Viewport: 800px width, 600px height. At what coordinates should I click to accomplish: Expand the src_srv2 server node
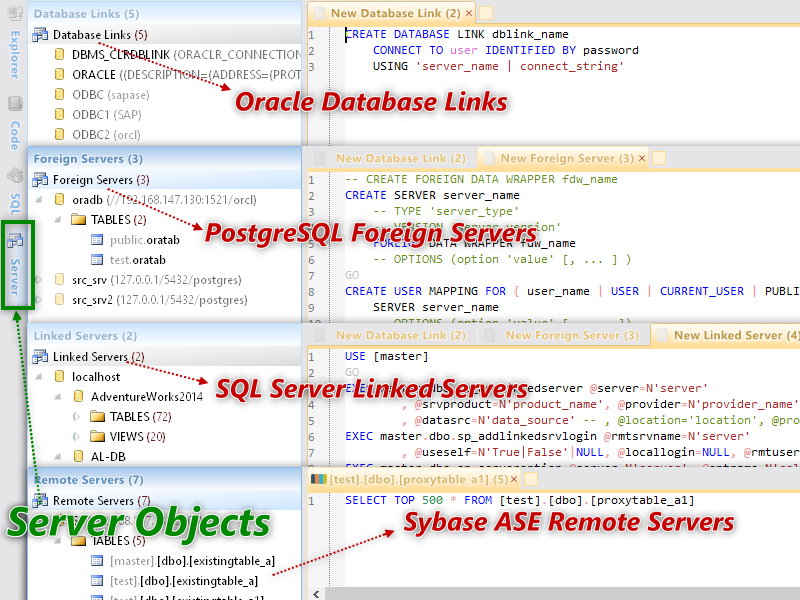38,299
